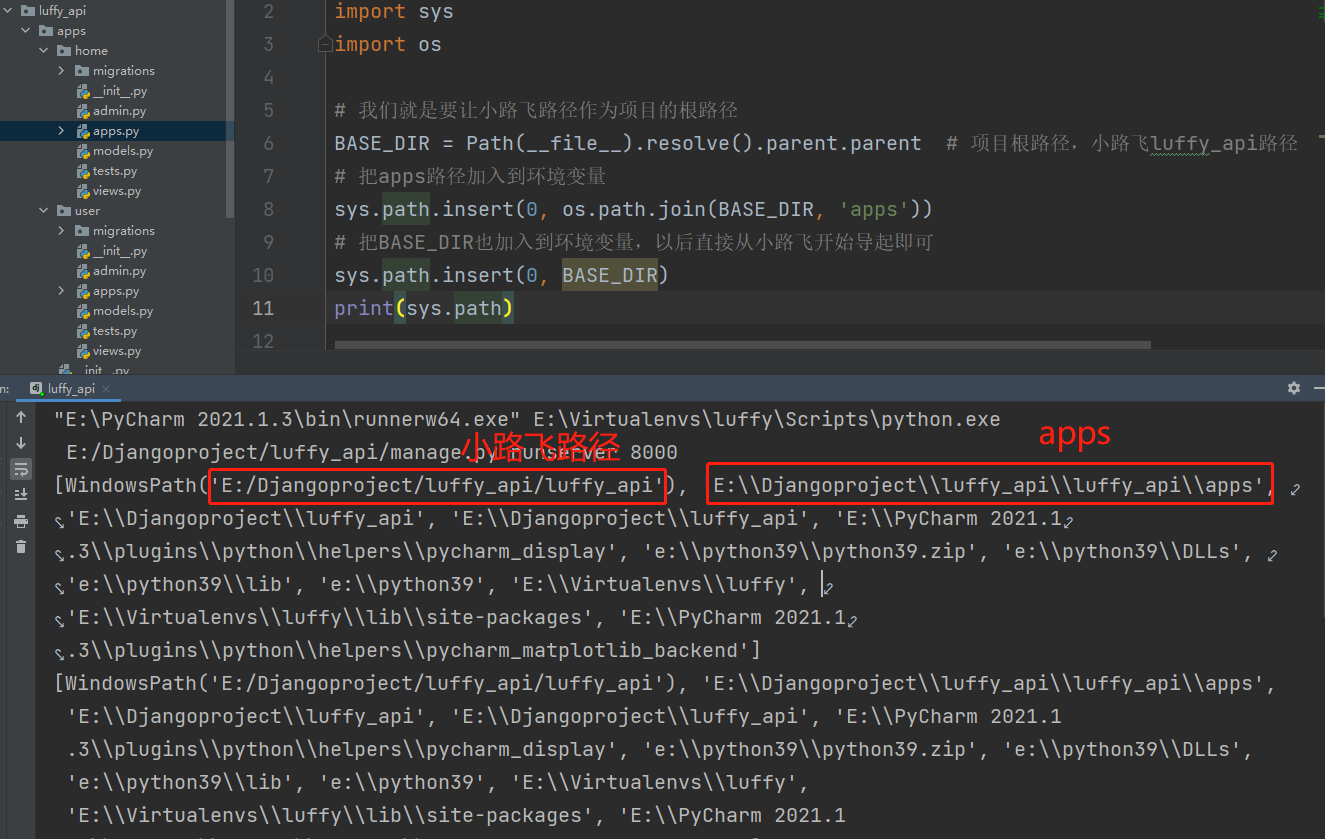Screen dimensions: 1325x839
Task: Click the comment on line 9
Action: pos(634,242)
